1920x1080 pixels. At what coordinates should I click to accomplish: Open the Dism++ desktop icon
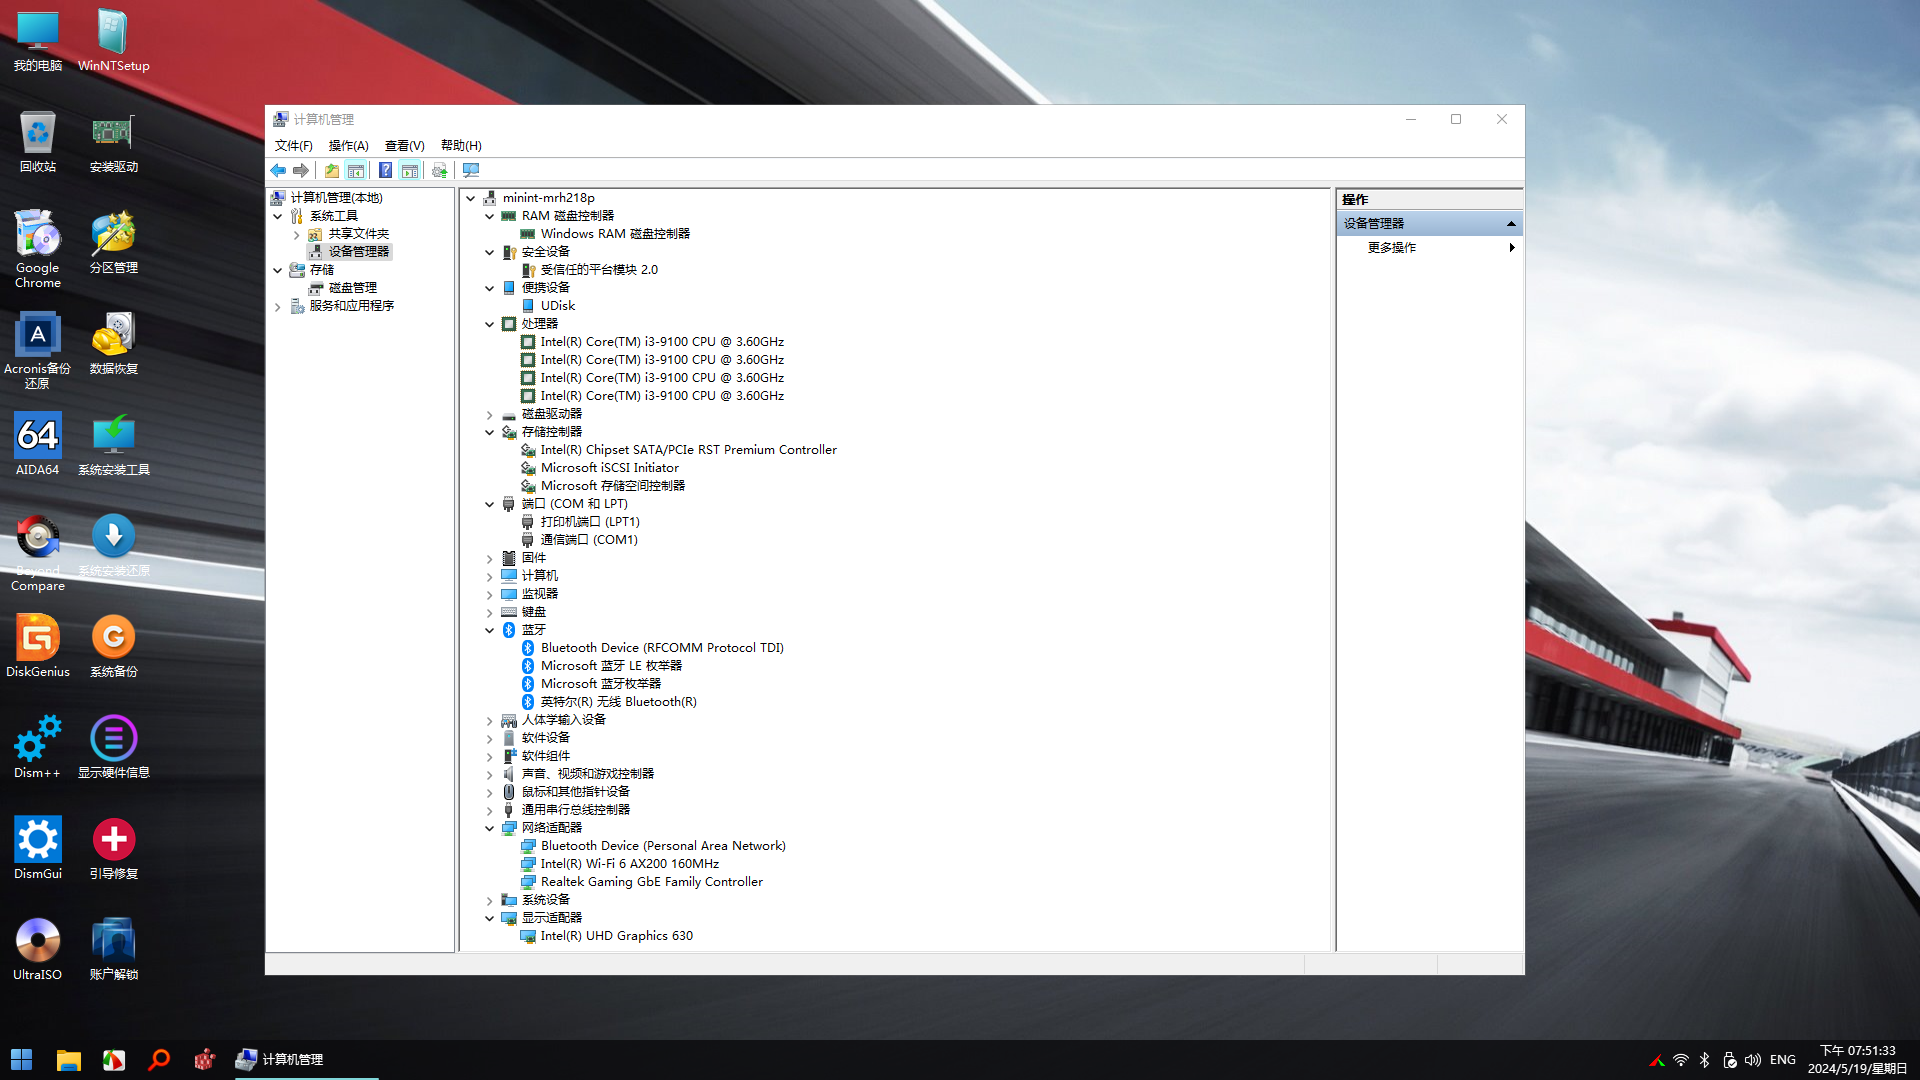point(38,748)
